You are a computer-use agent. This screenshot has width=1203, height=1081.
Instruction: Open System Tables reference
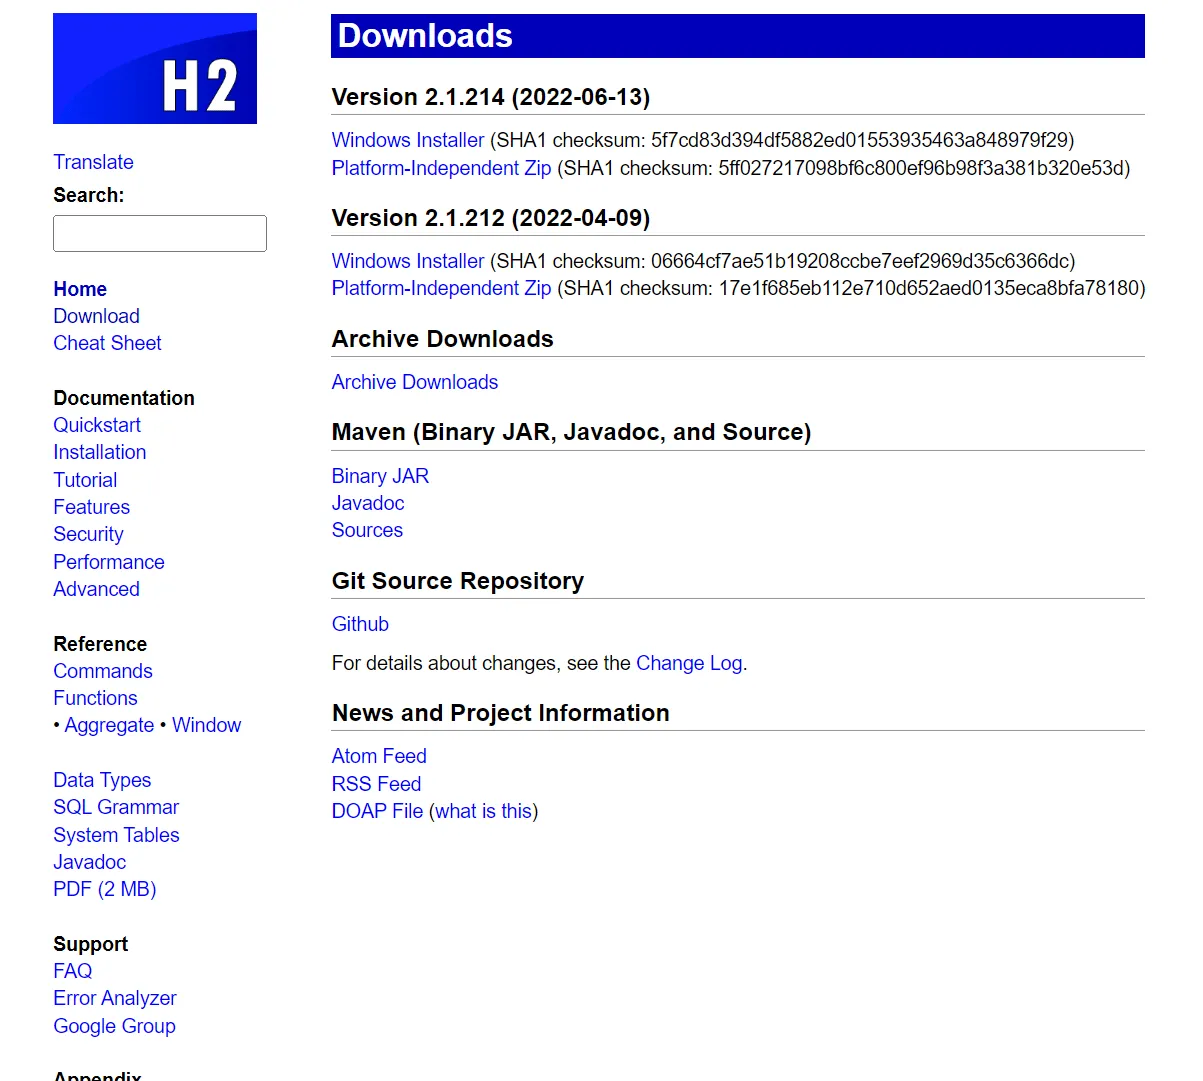116,835
